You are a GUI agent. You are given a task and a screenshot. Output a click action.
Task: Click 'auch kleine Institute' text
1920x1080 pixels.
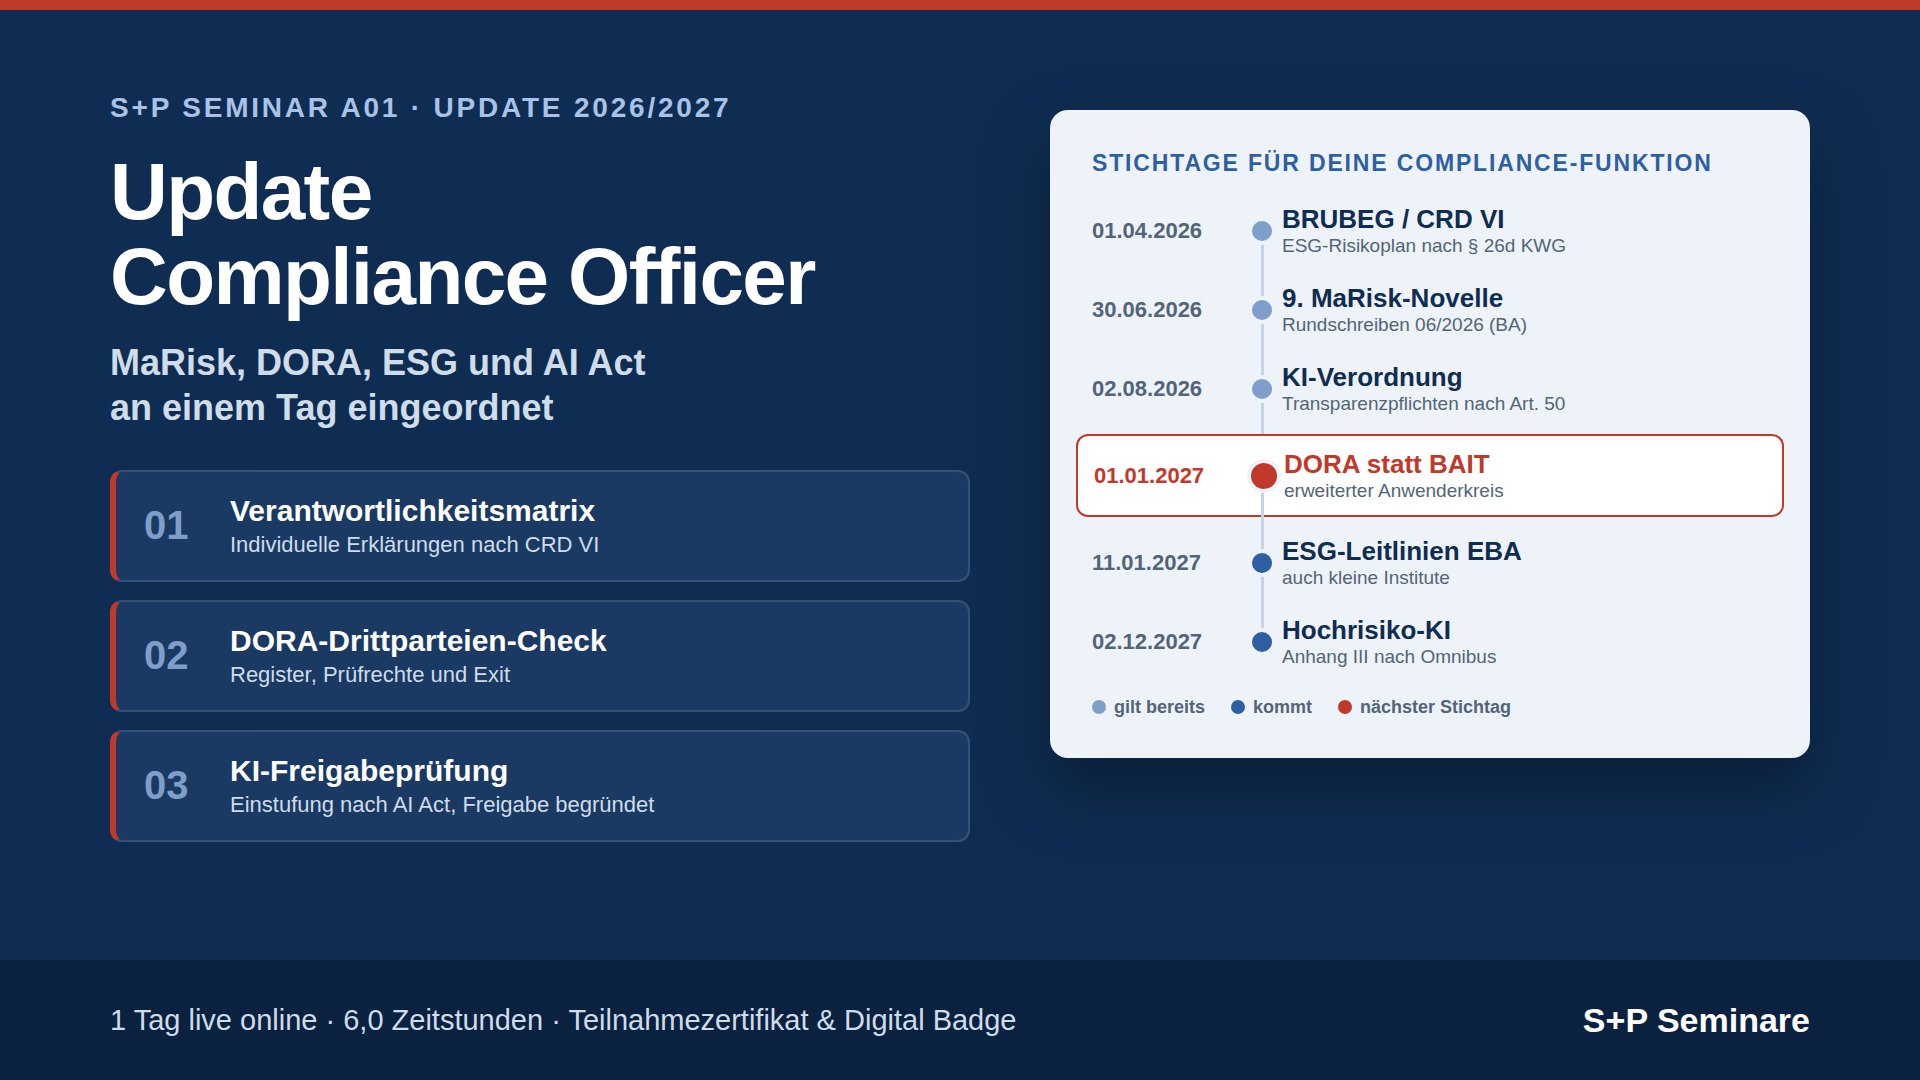tap(1366, 578)
